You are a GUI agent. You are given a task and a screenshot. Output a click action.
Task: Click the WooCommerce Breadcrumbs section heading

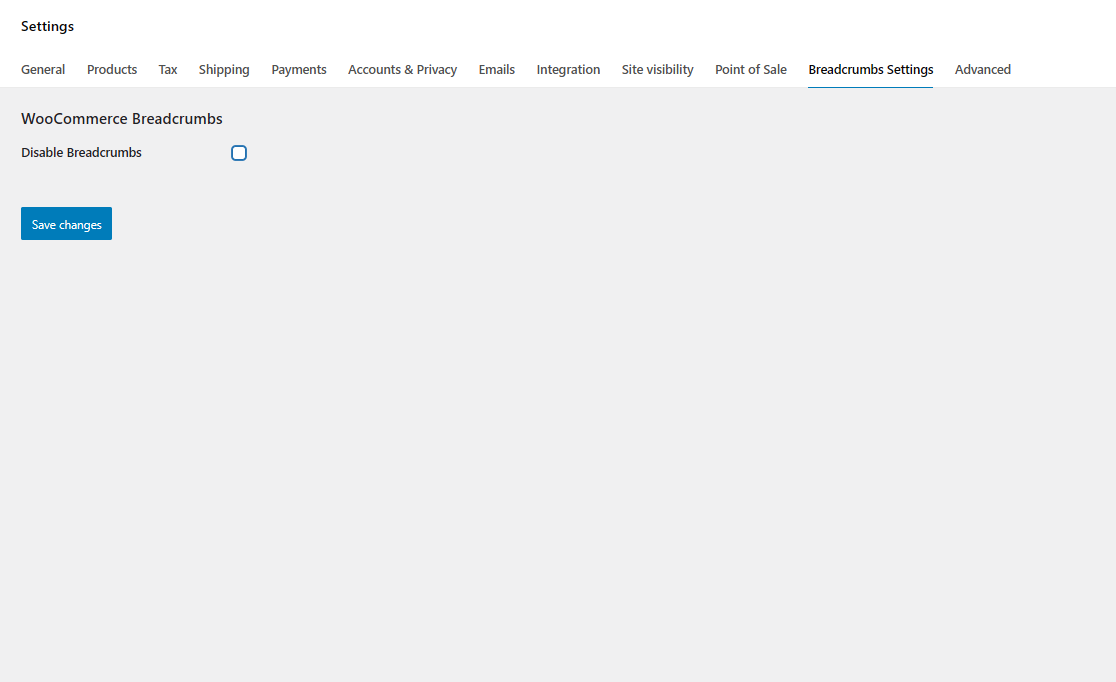pos(121,119)
